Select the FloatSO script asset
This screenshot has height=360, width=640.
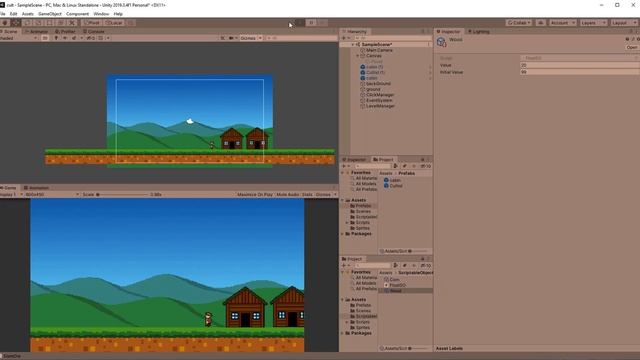pos(394,285)
